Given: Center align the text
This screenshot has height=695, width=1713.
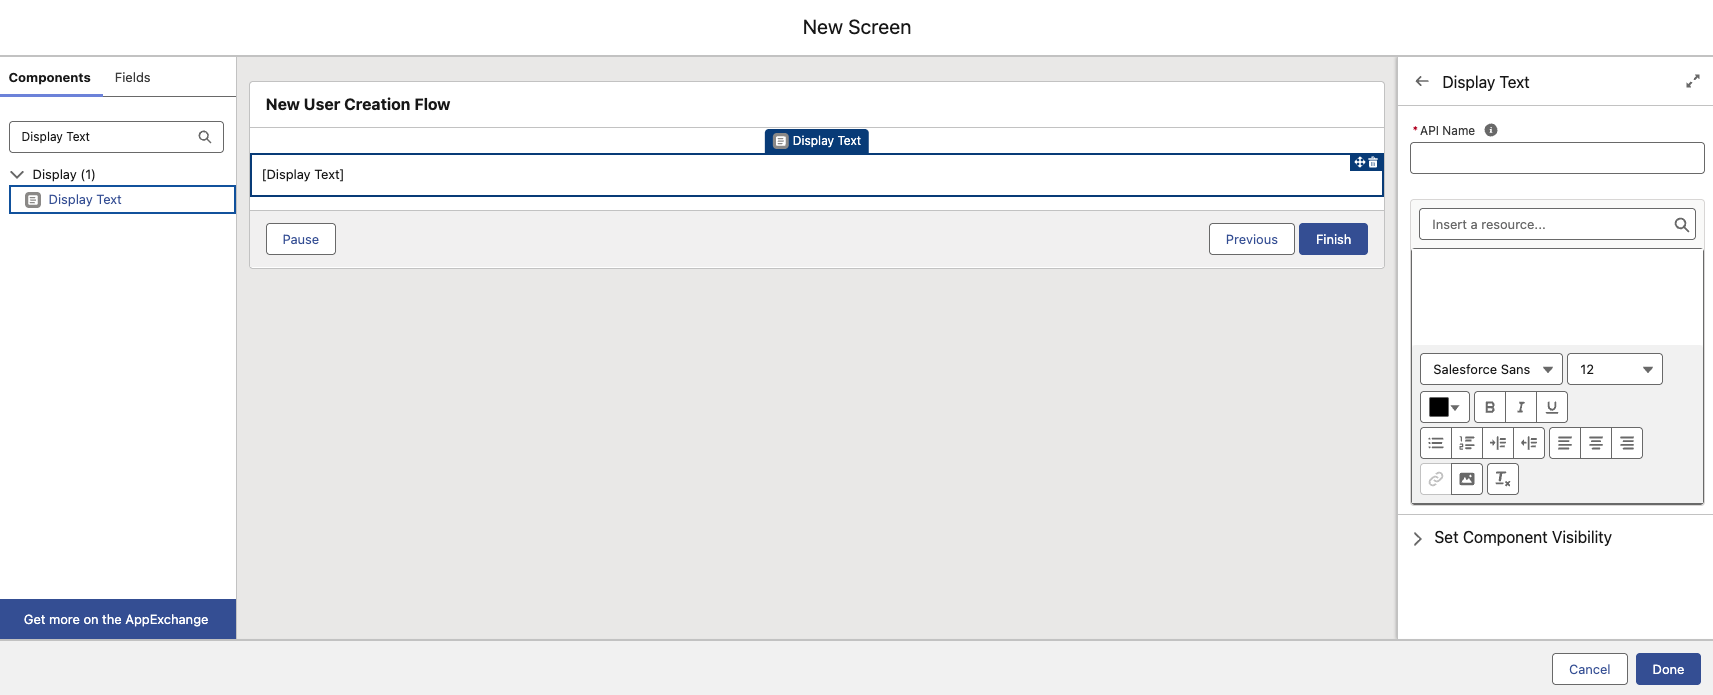Looking at the screenshot, I should pos(1596,443).
